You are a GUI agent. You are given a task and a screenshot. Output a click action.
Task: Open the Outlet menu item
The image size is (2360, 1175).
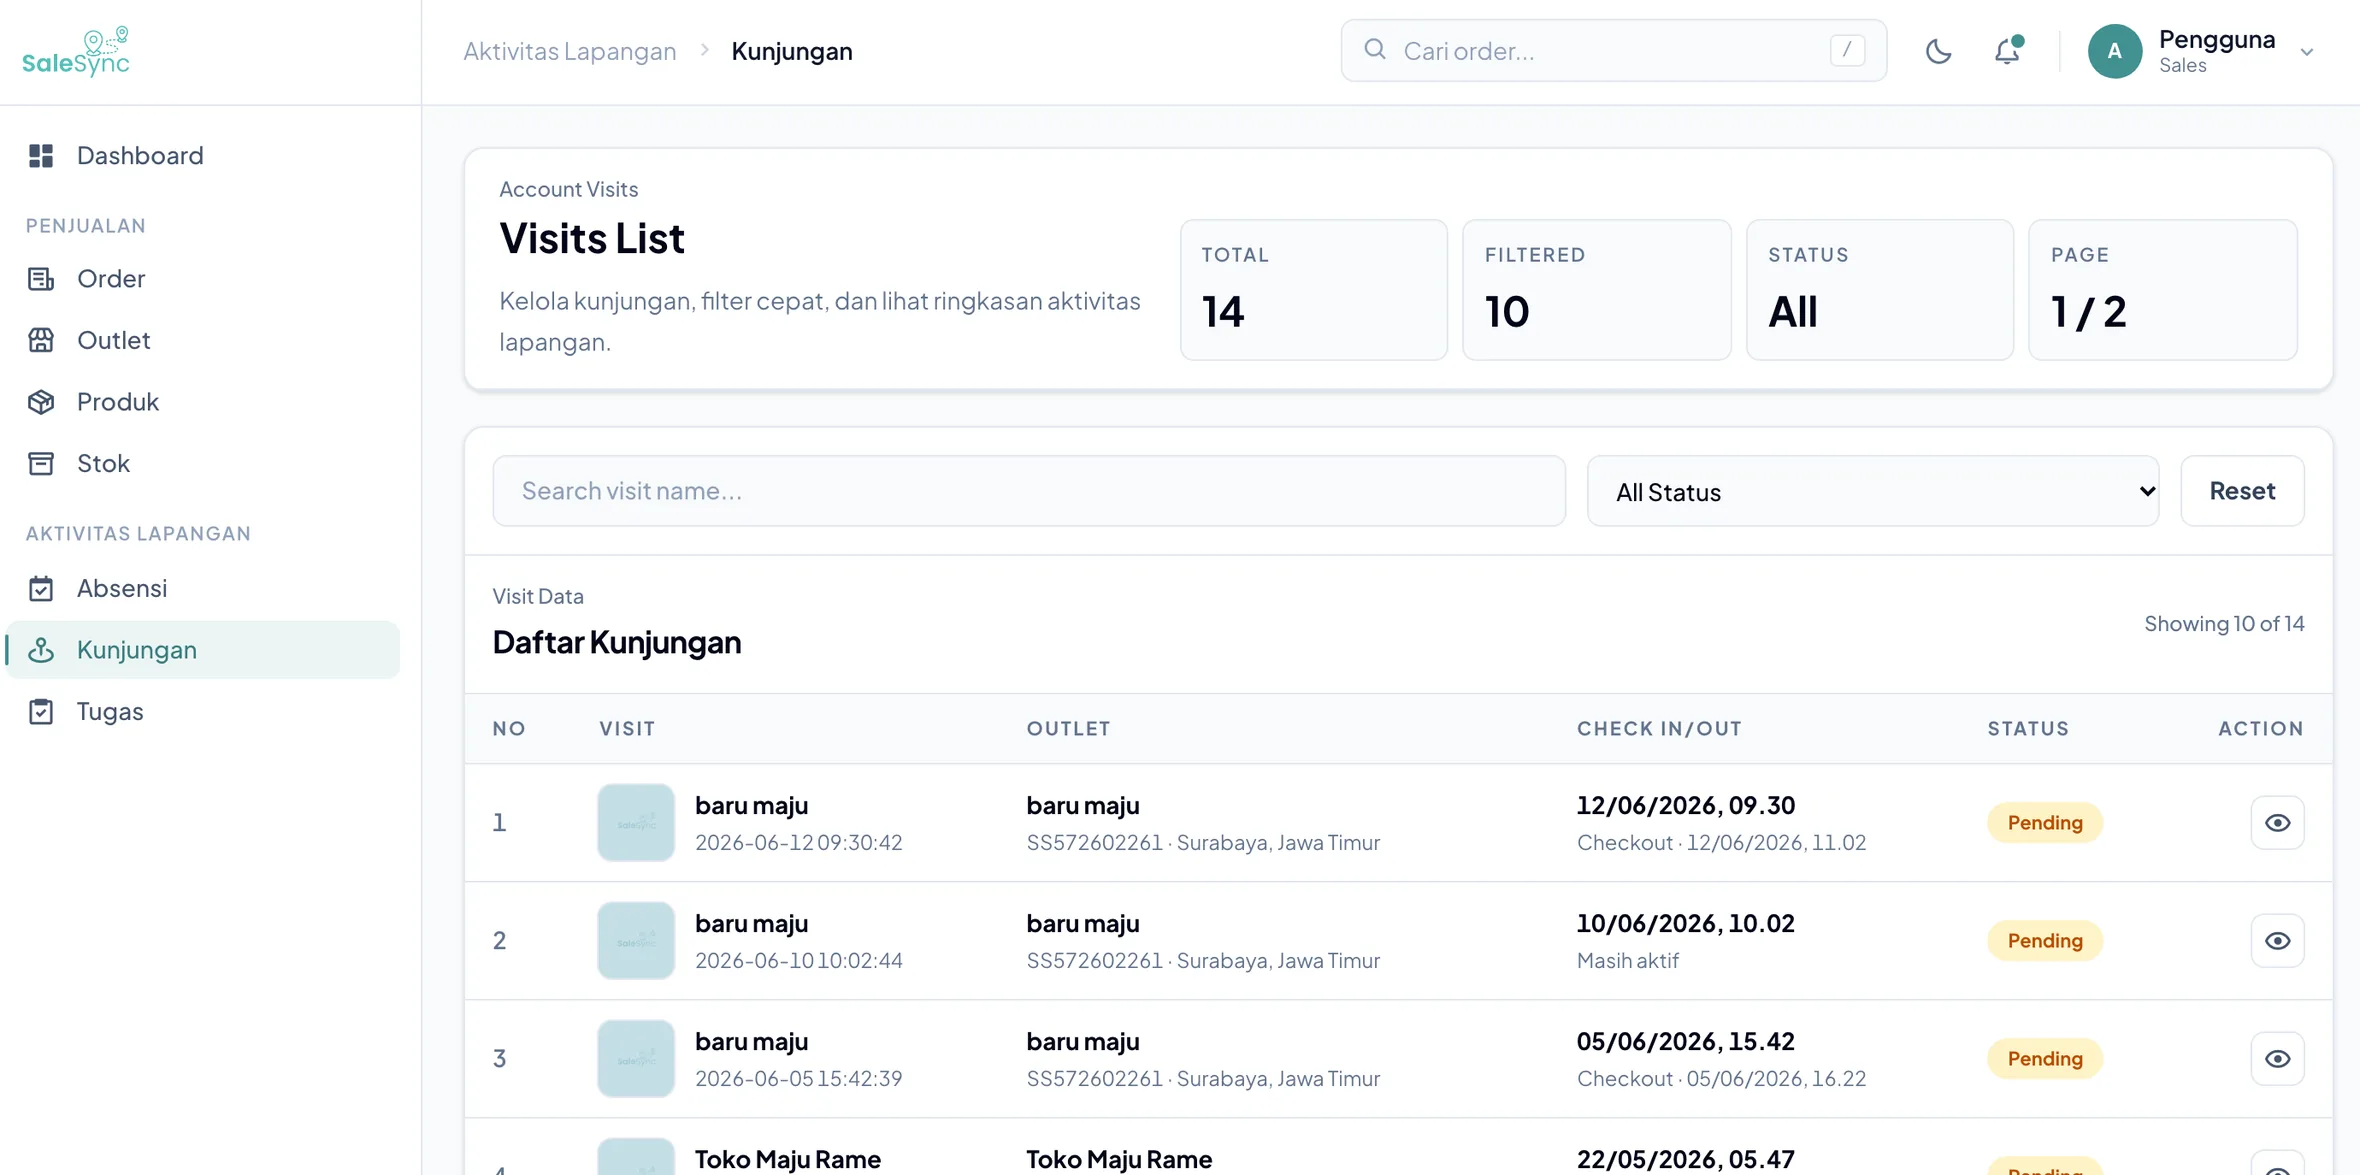203,341
